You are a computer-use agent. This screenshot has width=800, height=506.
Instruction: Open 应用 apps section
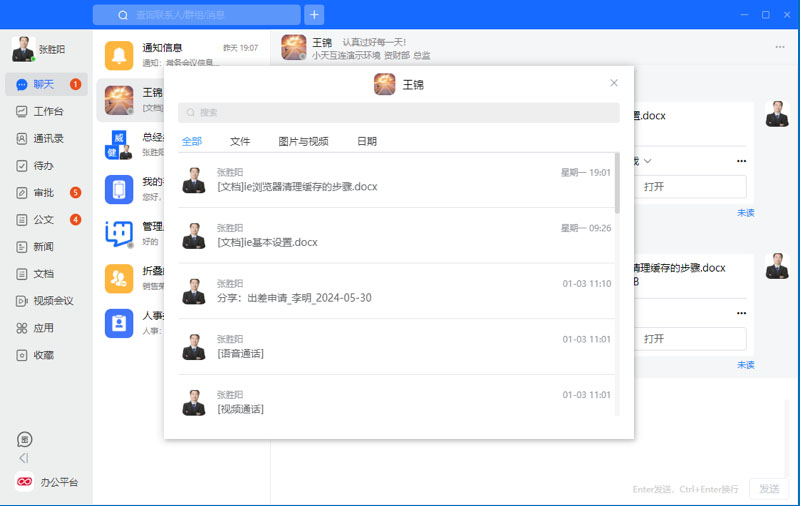(x=42, y=327)
